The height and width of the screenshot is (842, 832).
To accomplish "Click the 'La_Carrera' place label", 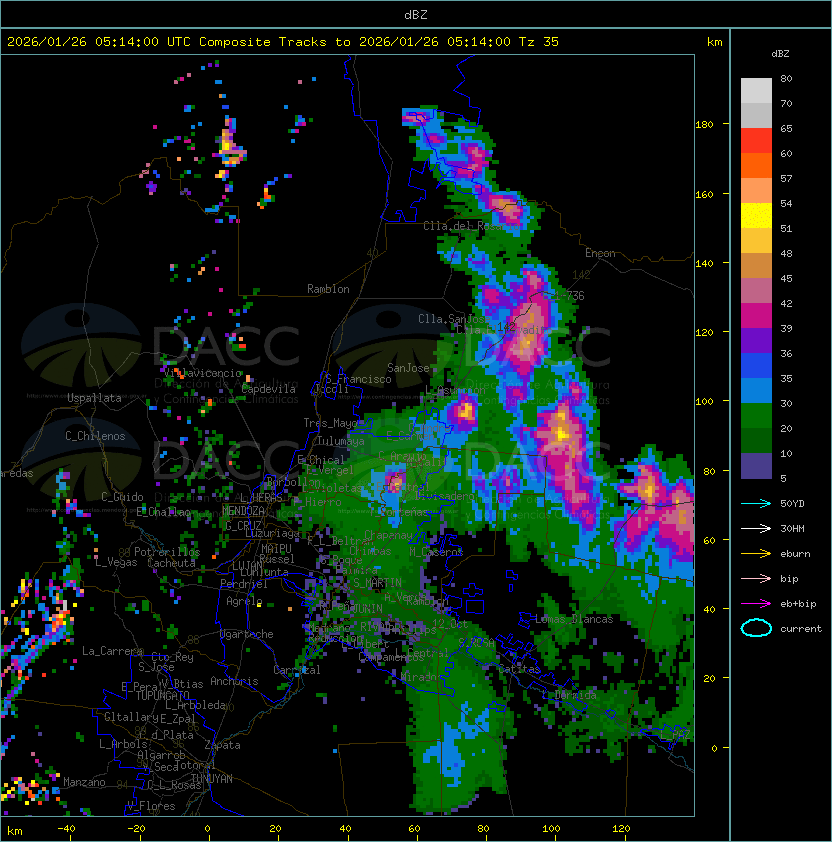I will (x=112, y=651).
